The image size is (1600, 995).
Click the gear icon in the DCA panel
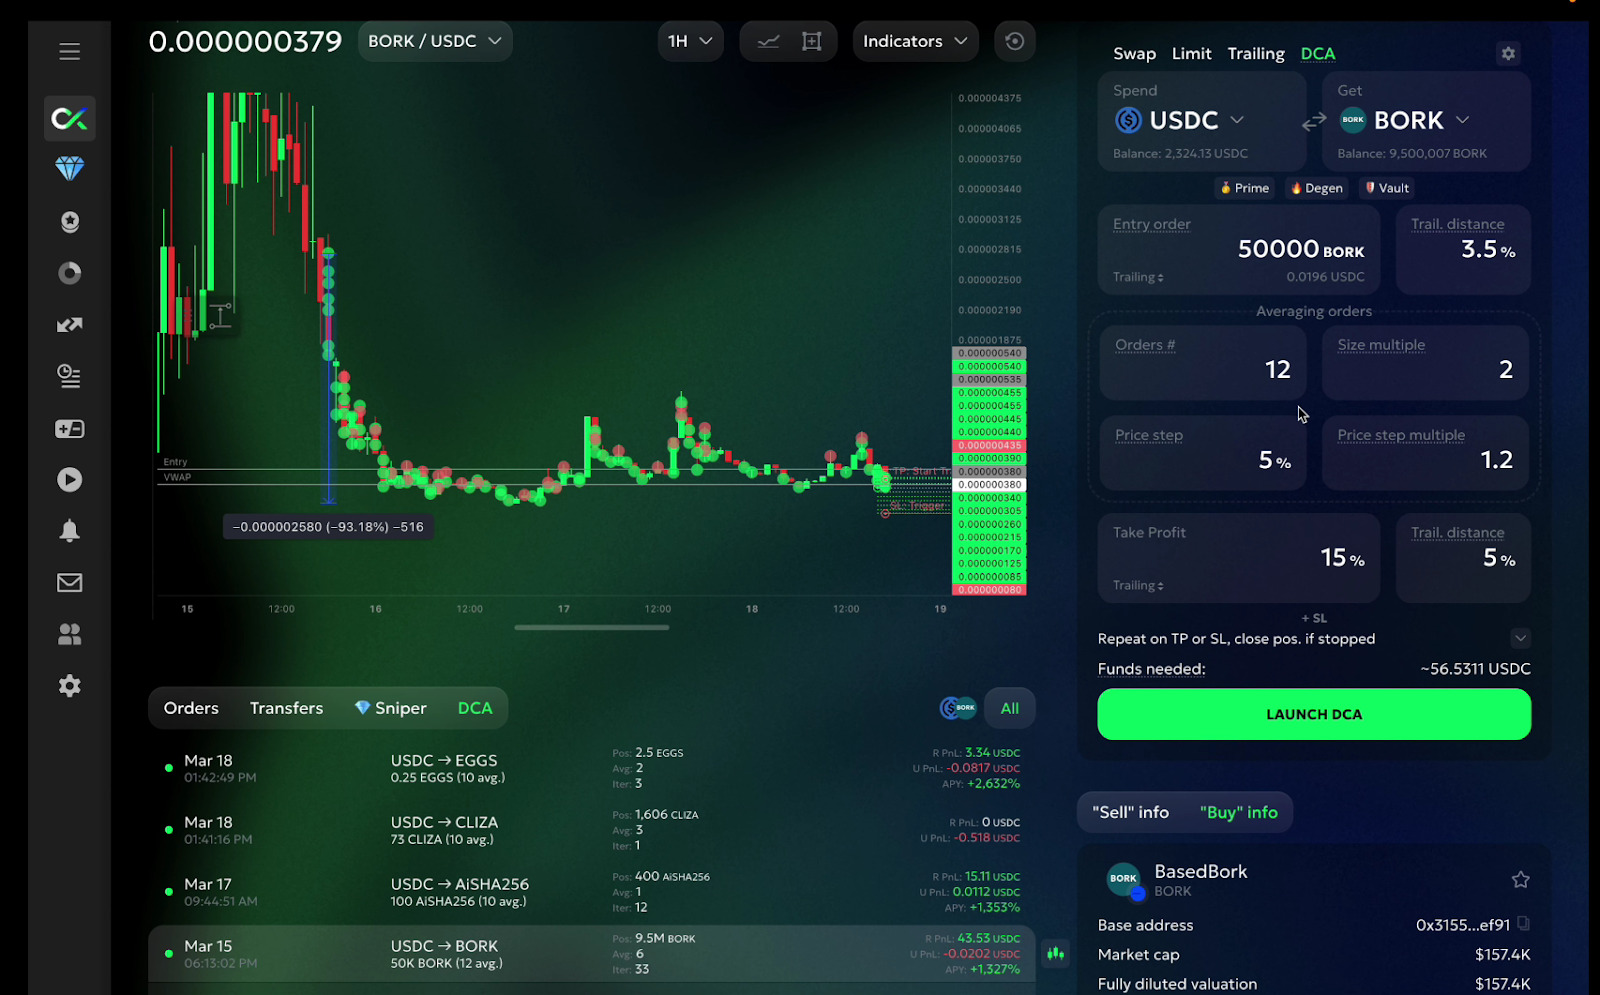pos(1508,54)
